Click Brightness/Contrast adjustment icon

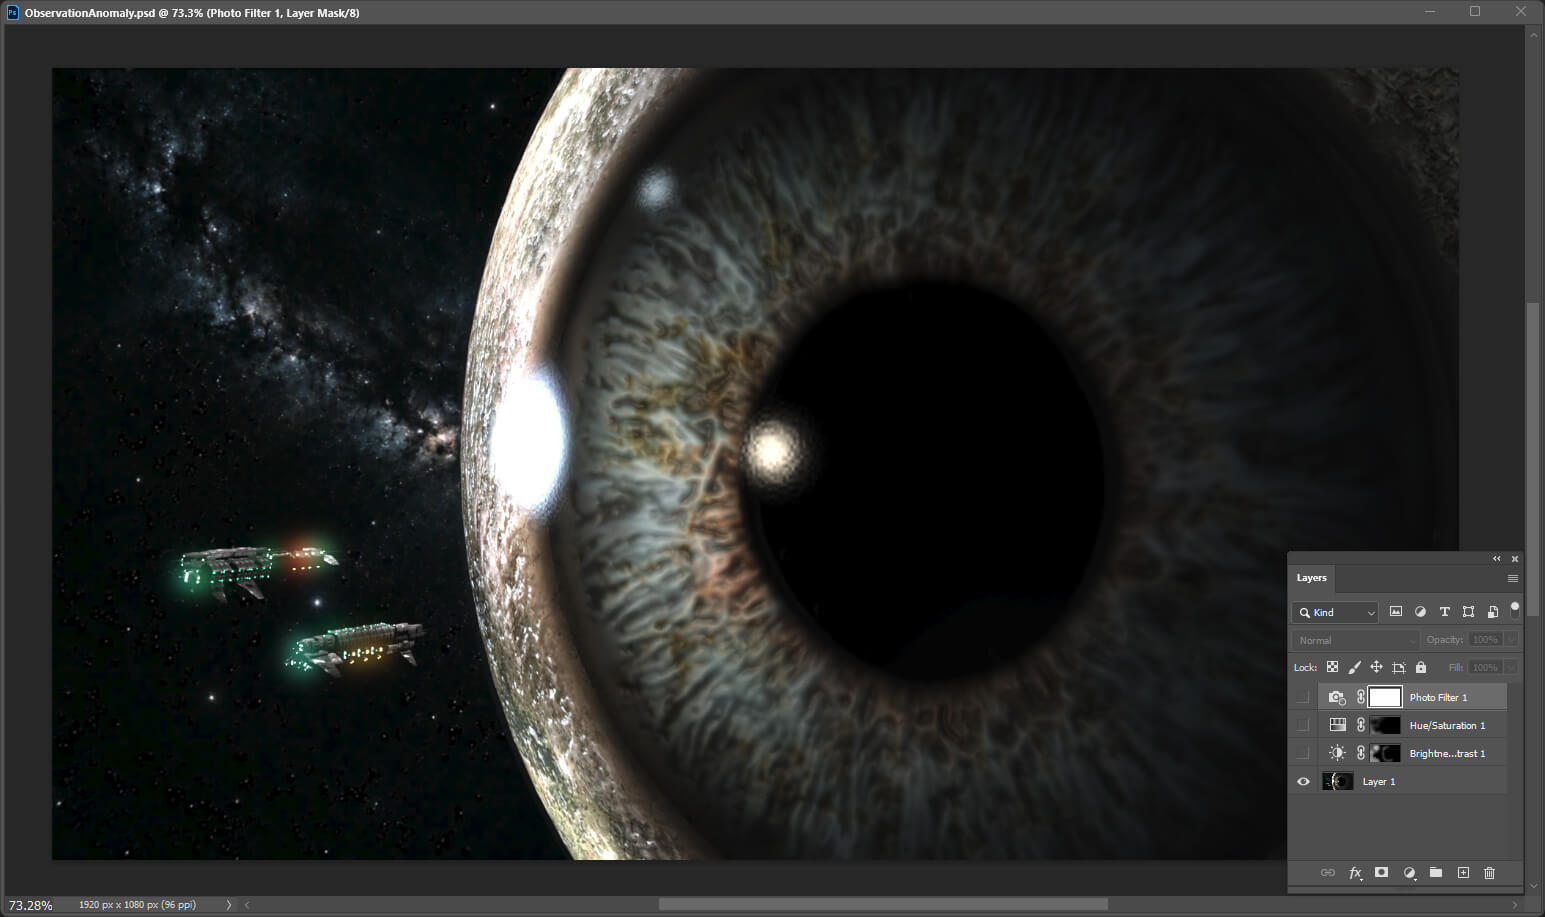1337,753
